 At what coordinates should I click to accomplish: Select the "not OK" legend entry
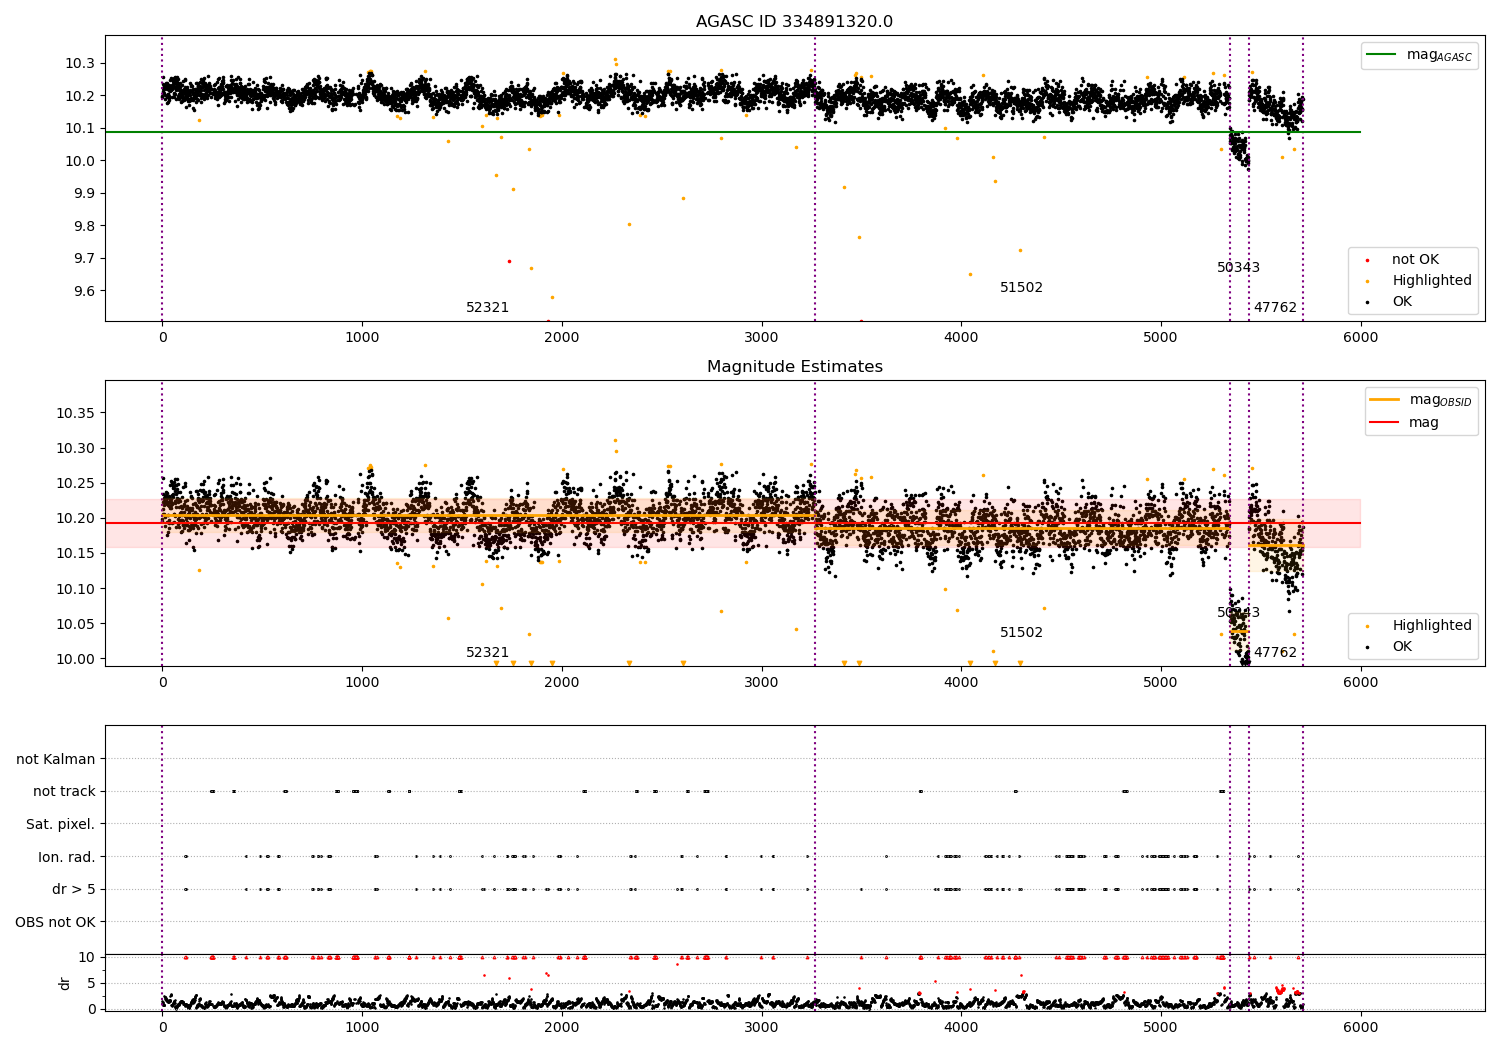(1415, 260)
